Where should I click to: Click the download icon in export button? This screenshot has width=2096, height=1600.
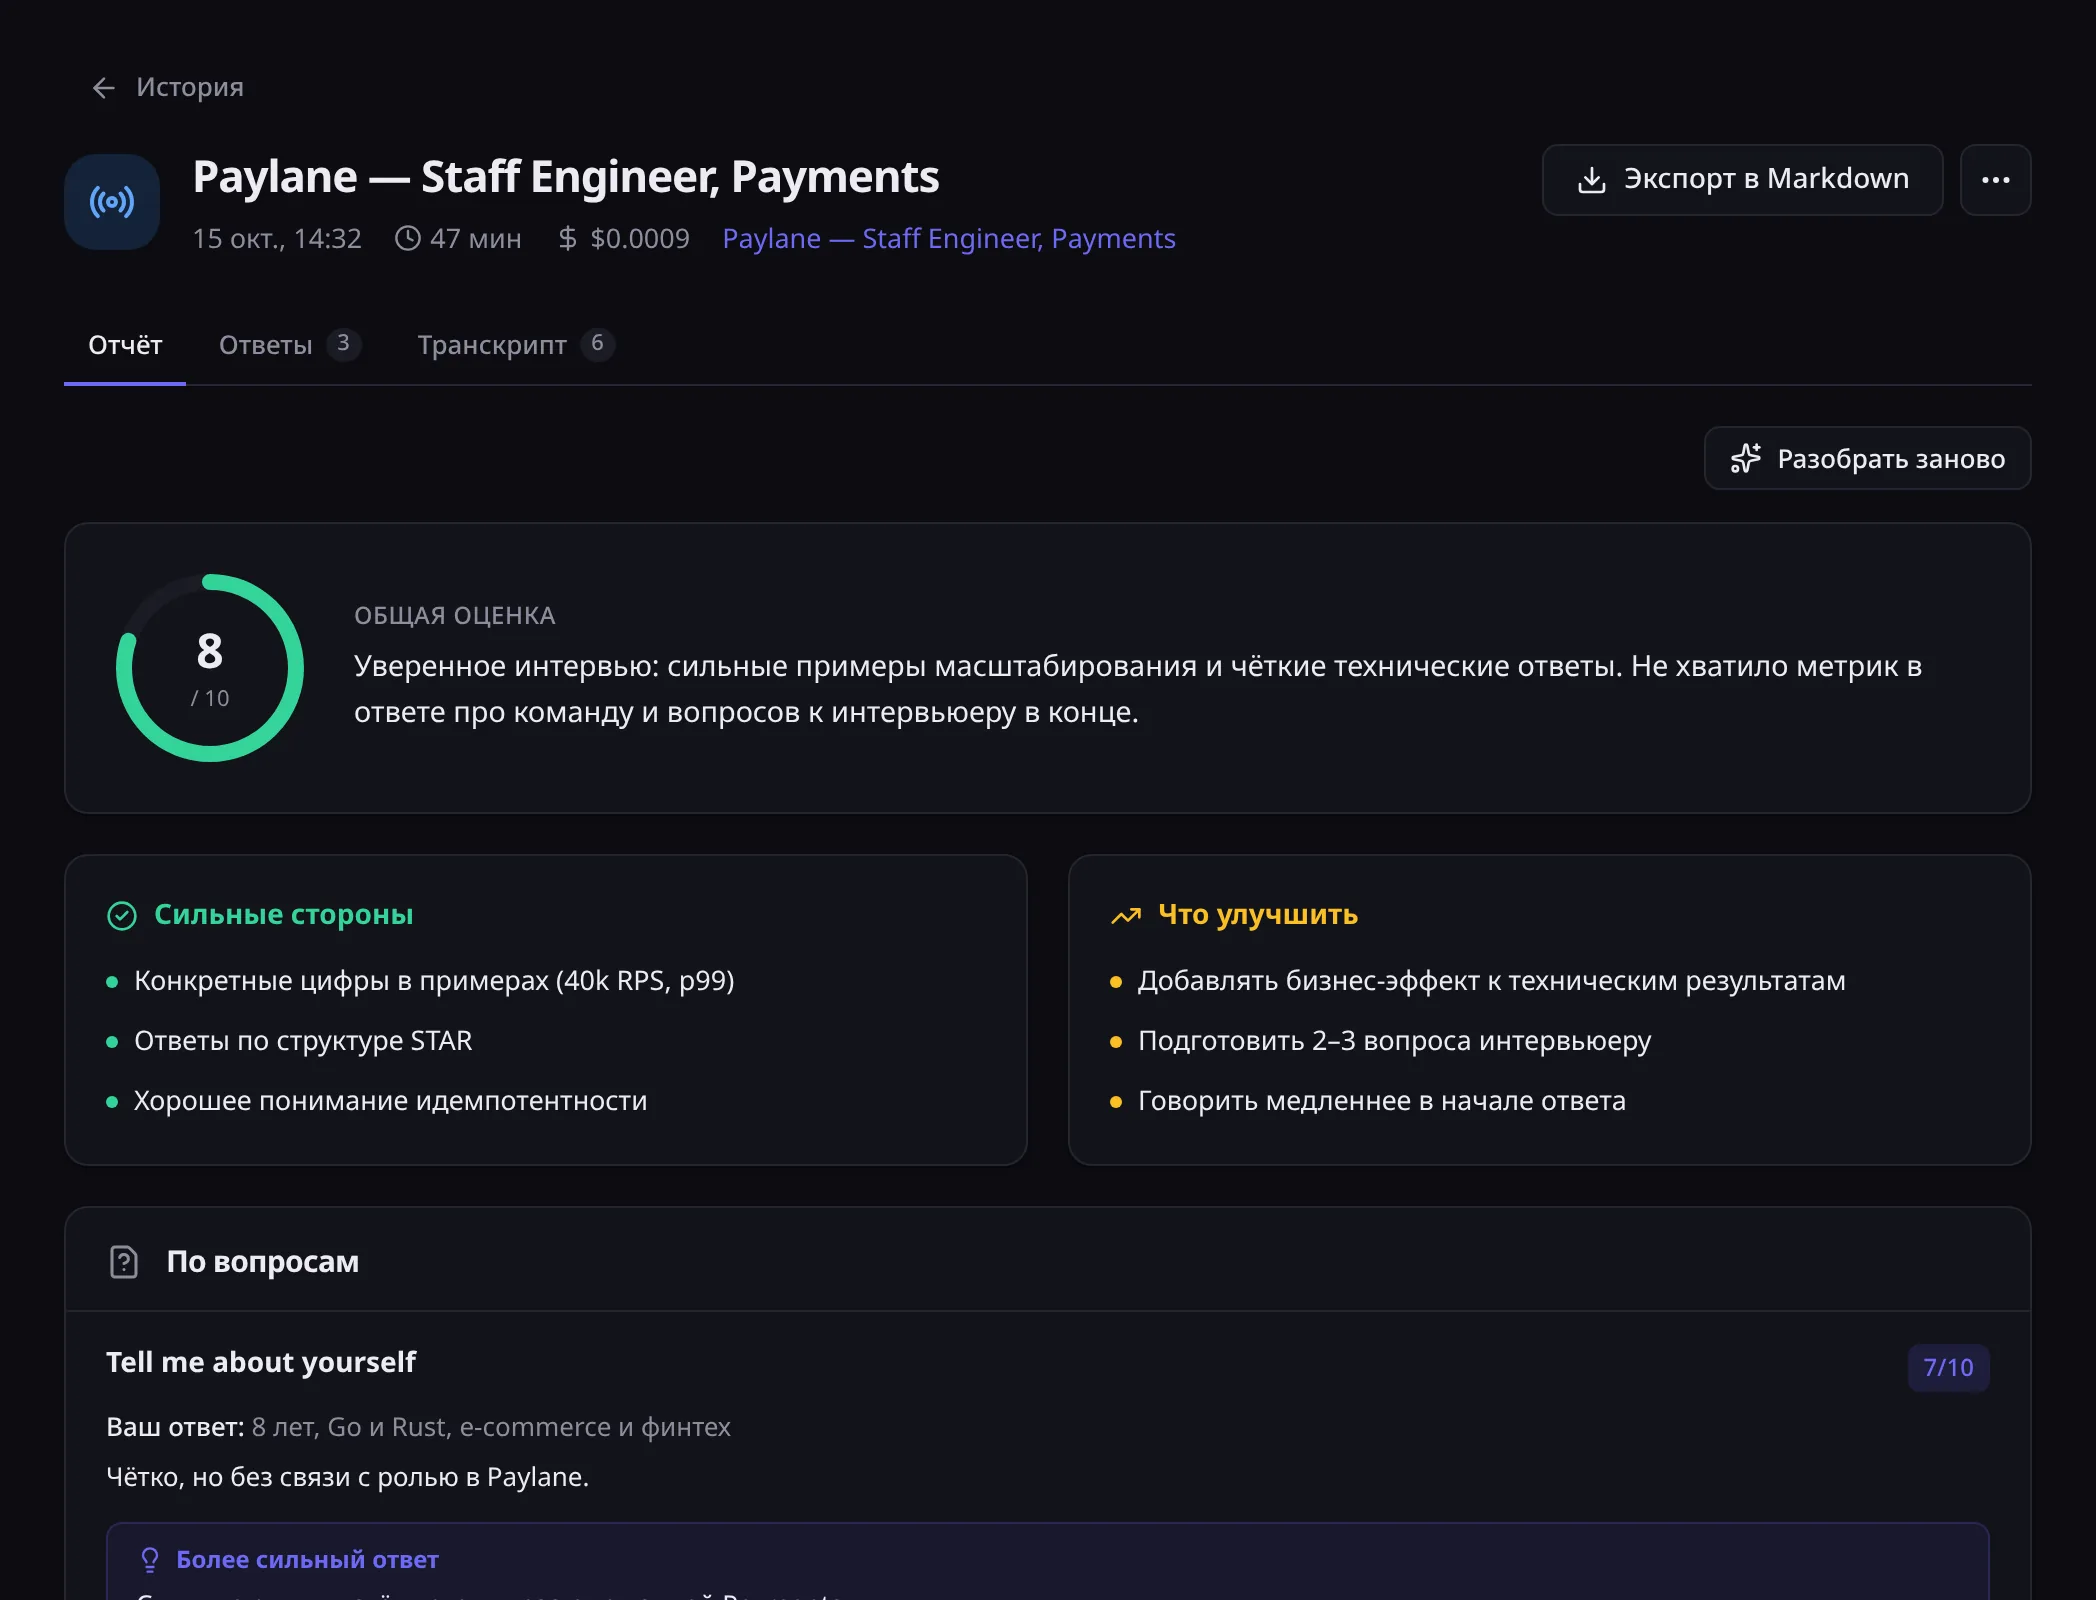pyautogui.click(x=1591, y=180)
